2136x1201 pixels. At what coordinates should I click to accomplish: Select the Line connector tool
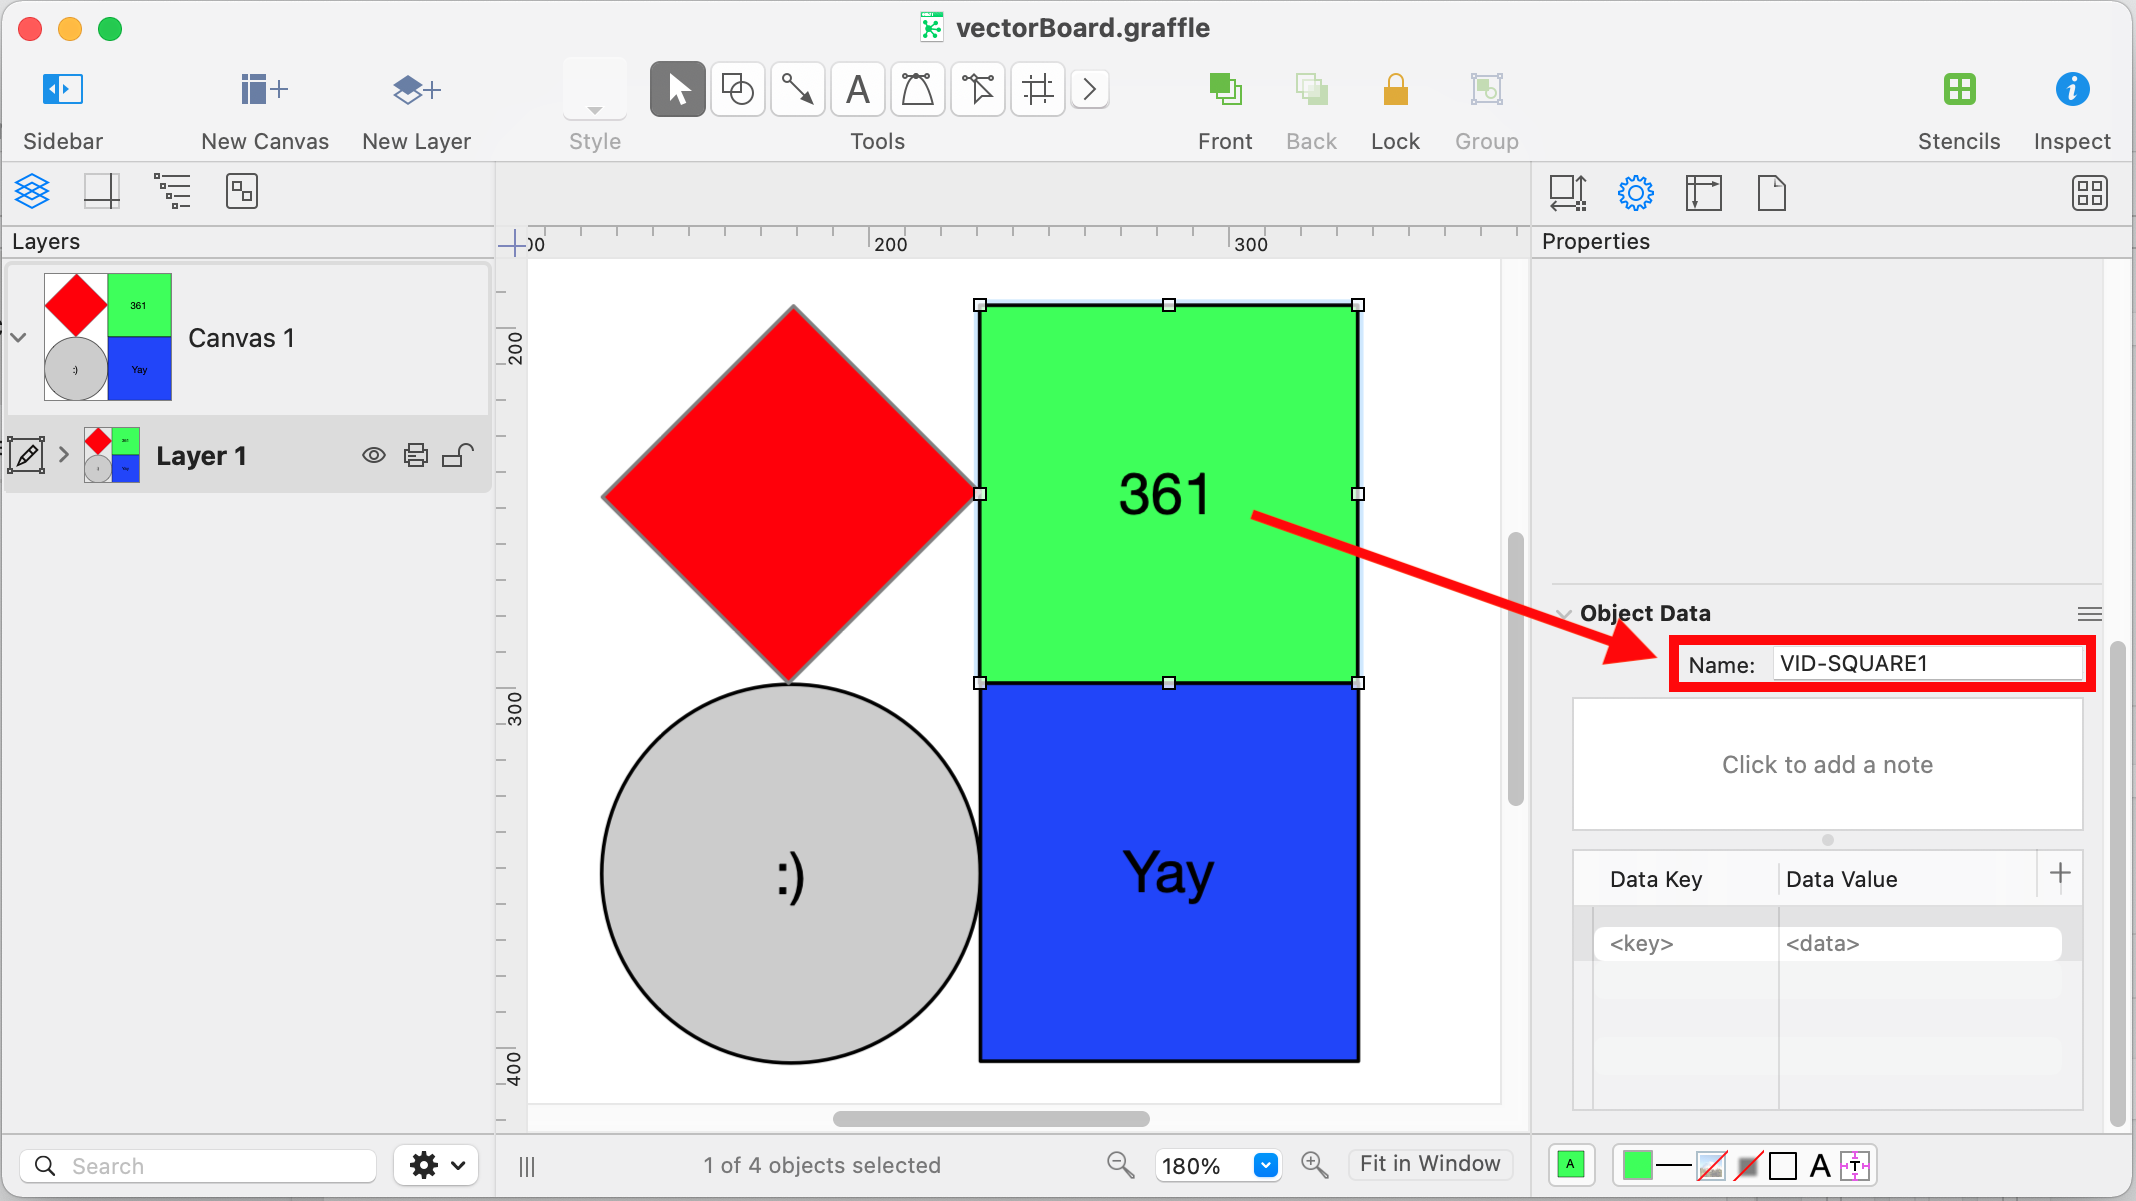coord(797,90)
